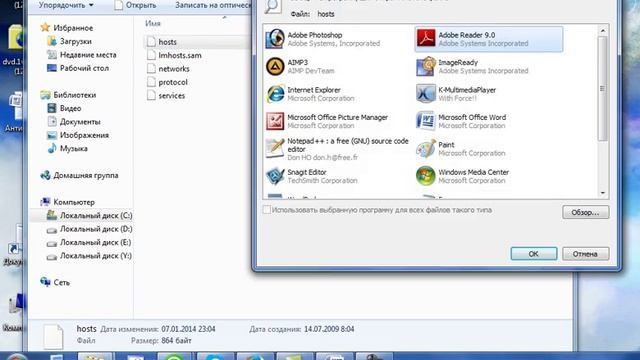
Task: Open the Изображения library
Action: pos(78,135)
